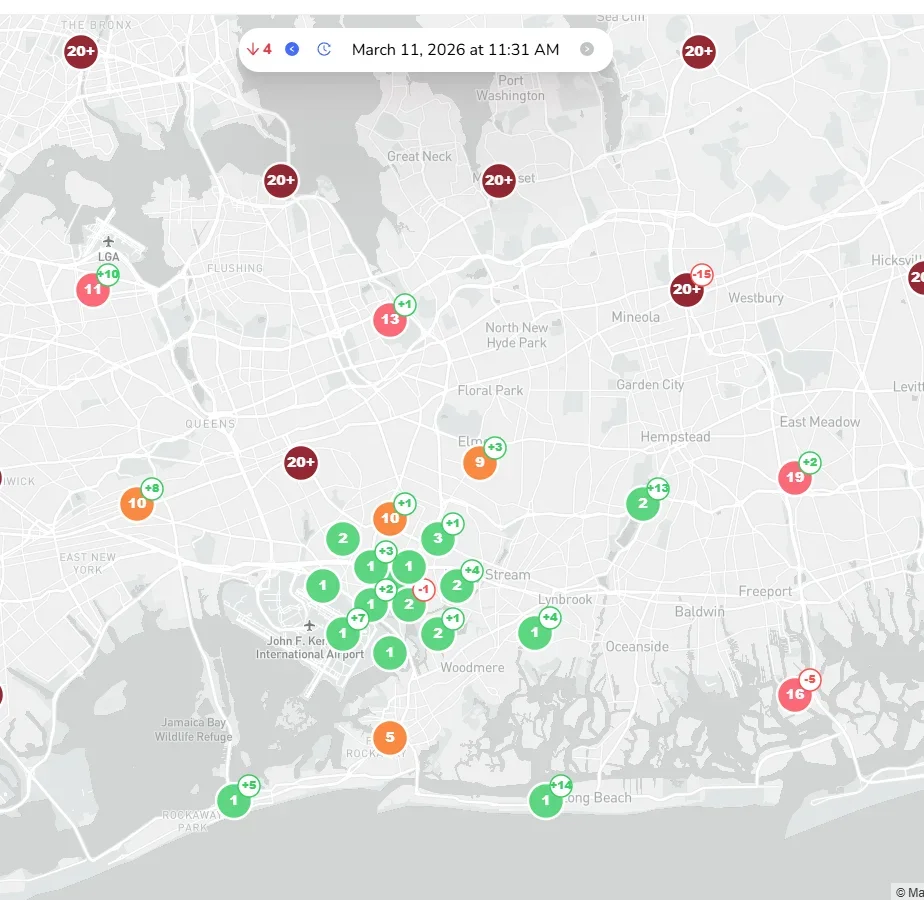Select the 11 marker near LGA airport
Screen dimensions: 924x900
click(x=93, y=290)
